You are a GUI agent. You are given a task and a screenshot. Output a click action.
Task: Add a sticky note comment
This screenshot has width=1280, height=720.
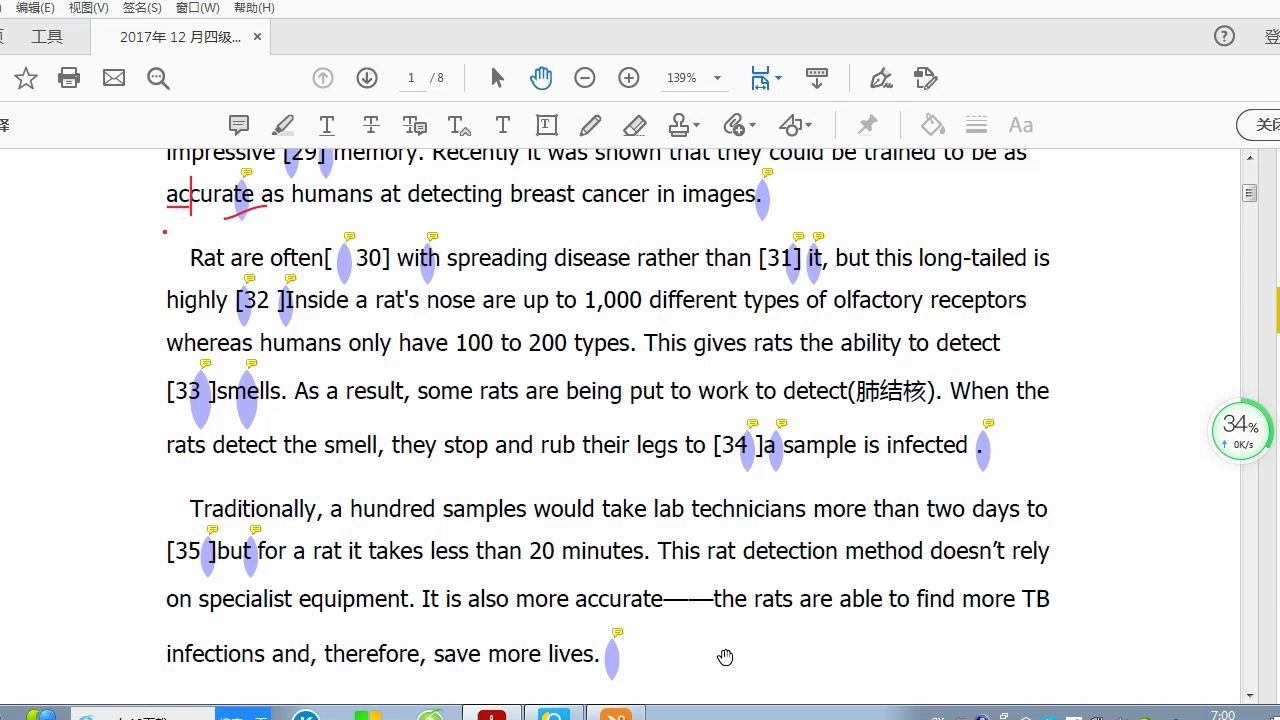tap(239, 125)
